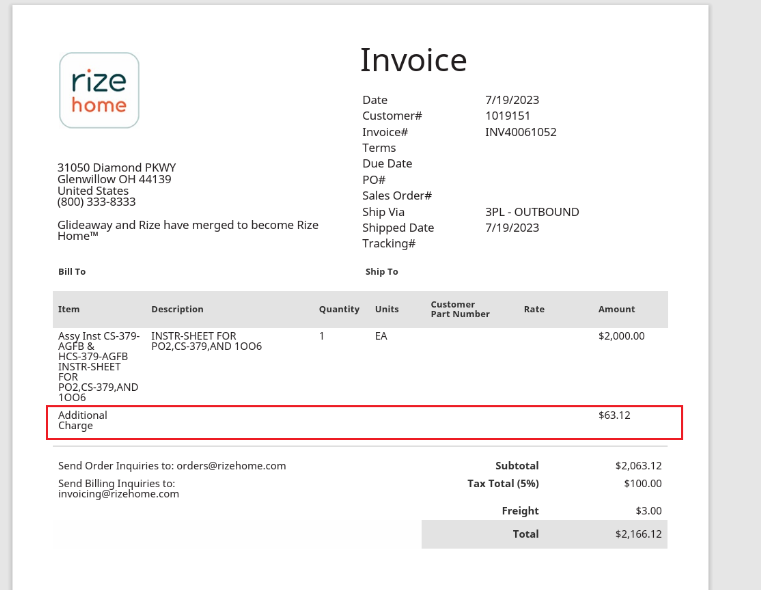
Task: Click the Item column header
Action: (68, 309)
